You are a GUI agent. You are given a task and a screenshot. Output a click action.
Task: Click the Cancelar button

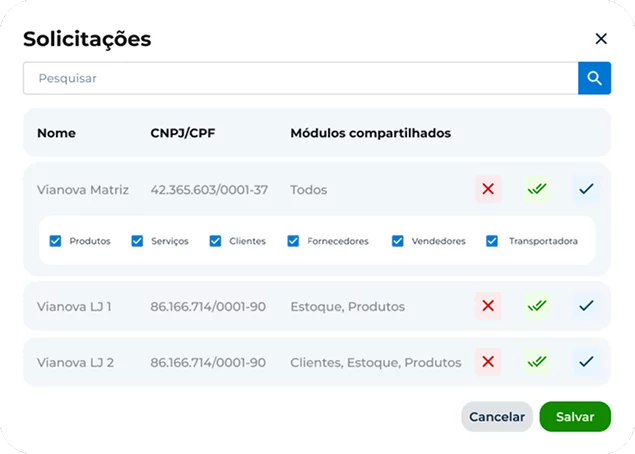click(497, 417)
